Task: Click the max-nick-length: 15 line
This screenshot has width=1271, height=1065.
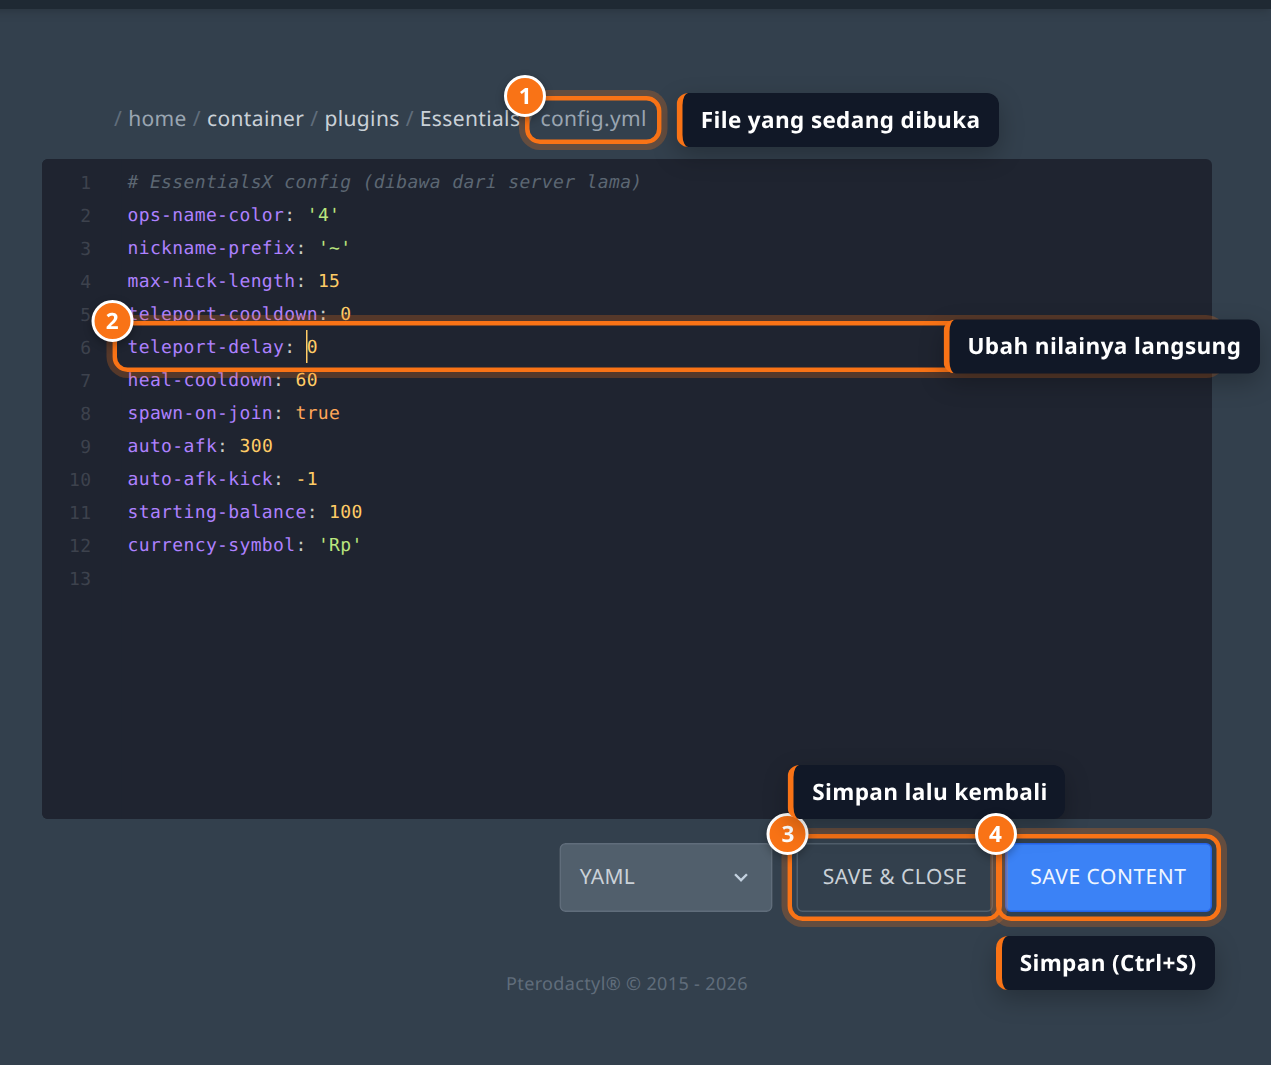Action: (233, 281)
